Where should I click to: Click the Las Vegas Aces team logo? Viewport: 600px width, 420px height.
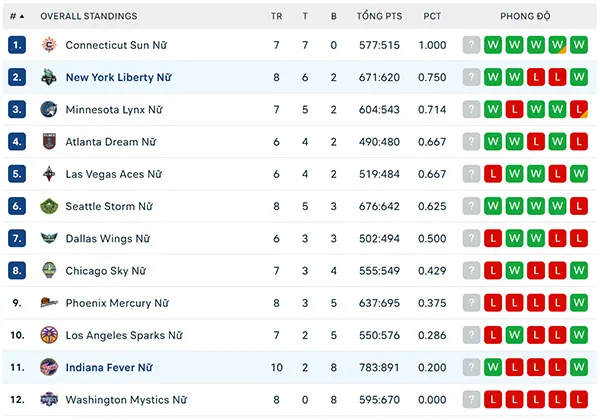click(49, 174)
